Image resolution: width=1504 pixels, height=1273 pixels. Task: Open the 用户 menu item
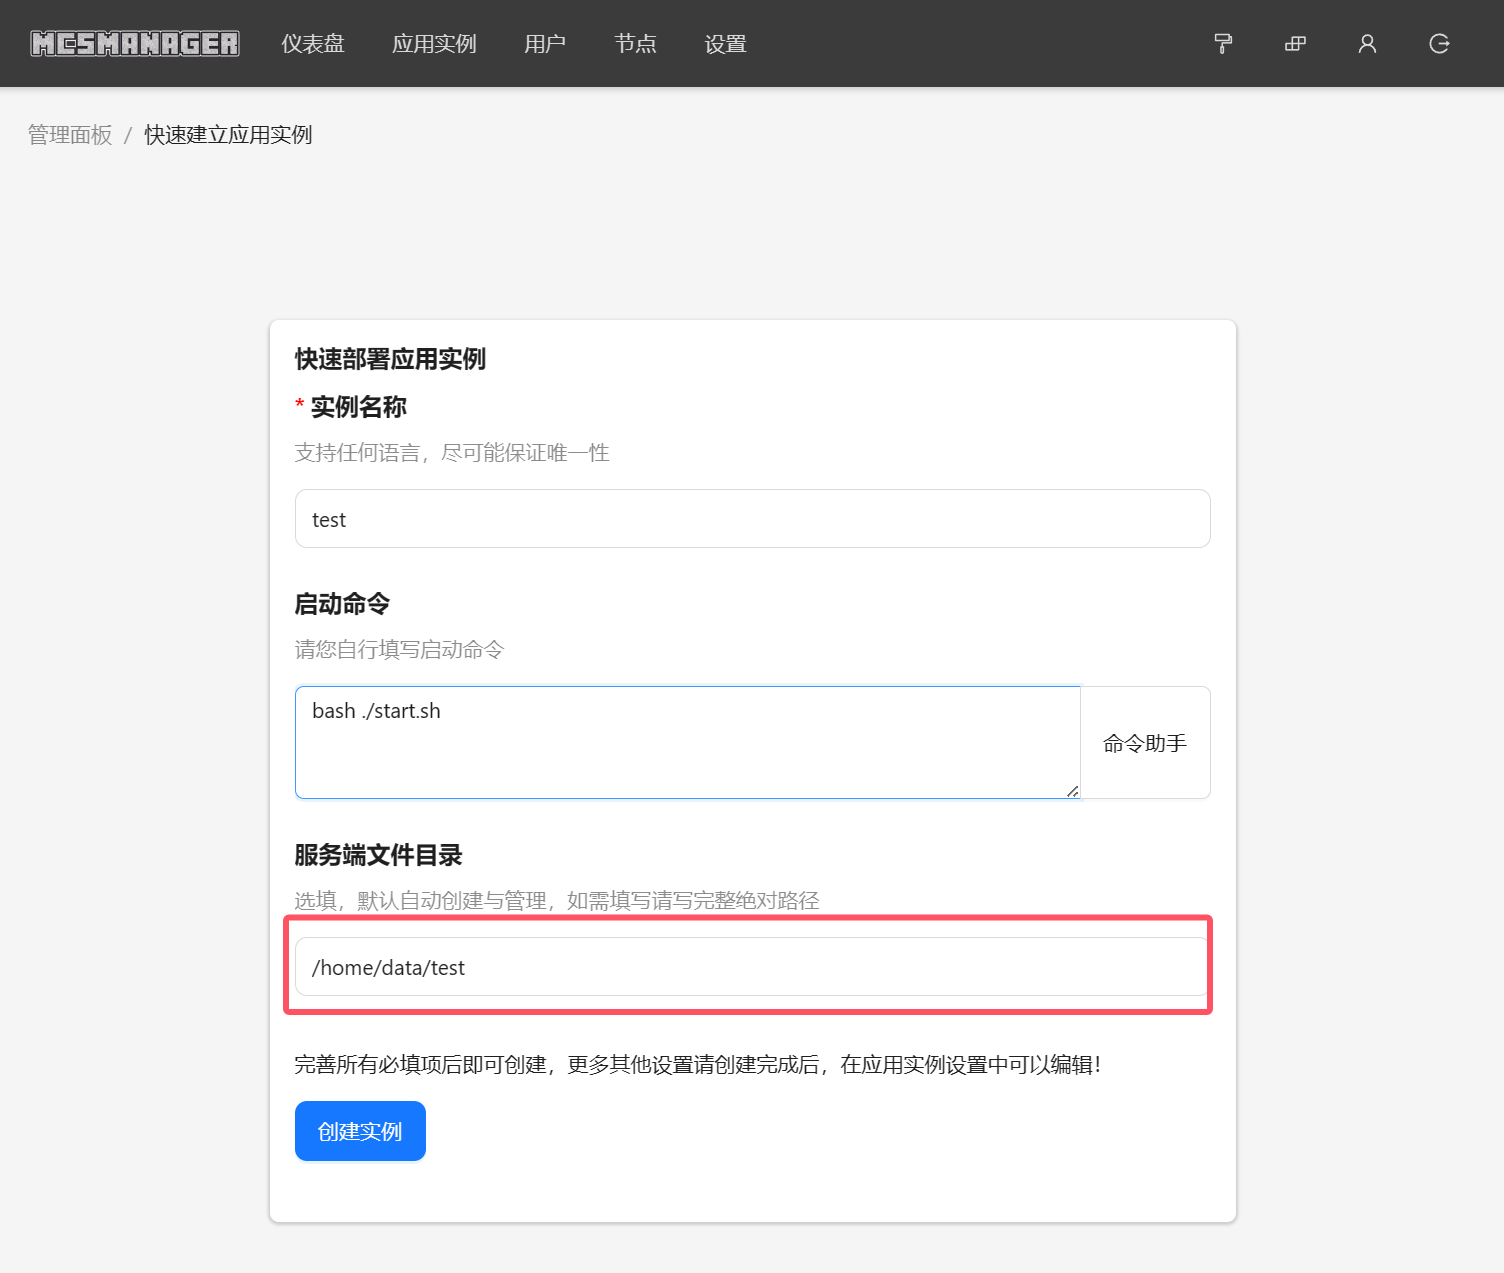pyautogui.click(x=545, y=44)
